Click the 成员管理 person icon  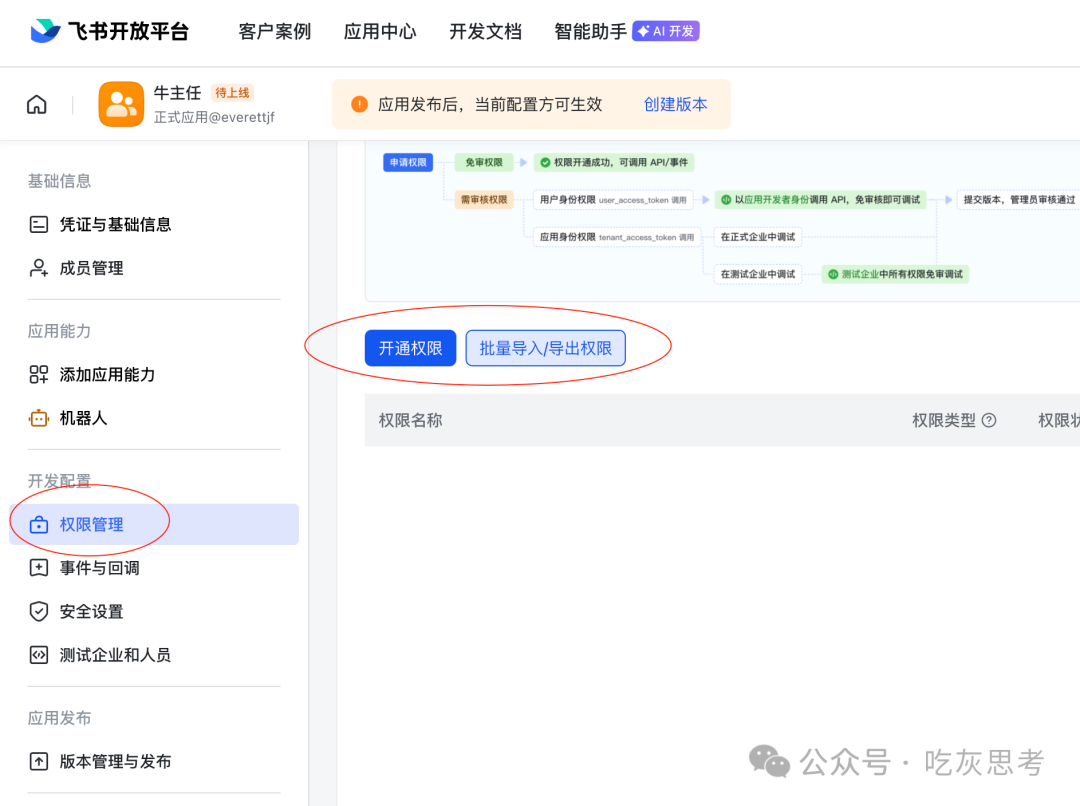point(39,268)
